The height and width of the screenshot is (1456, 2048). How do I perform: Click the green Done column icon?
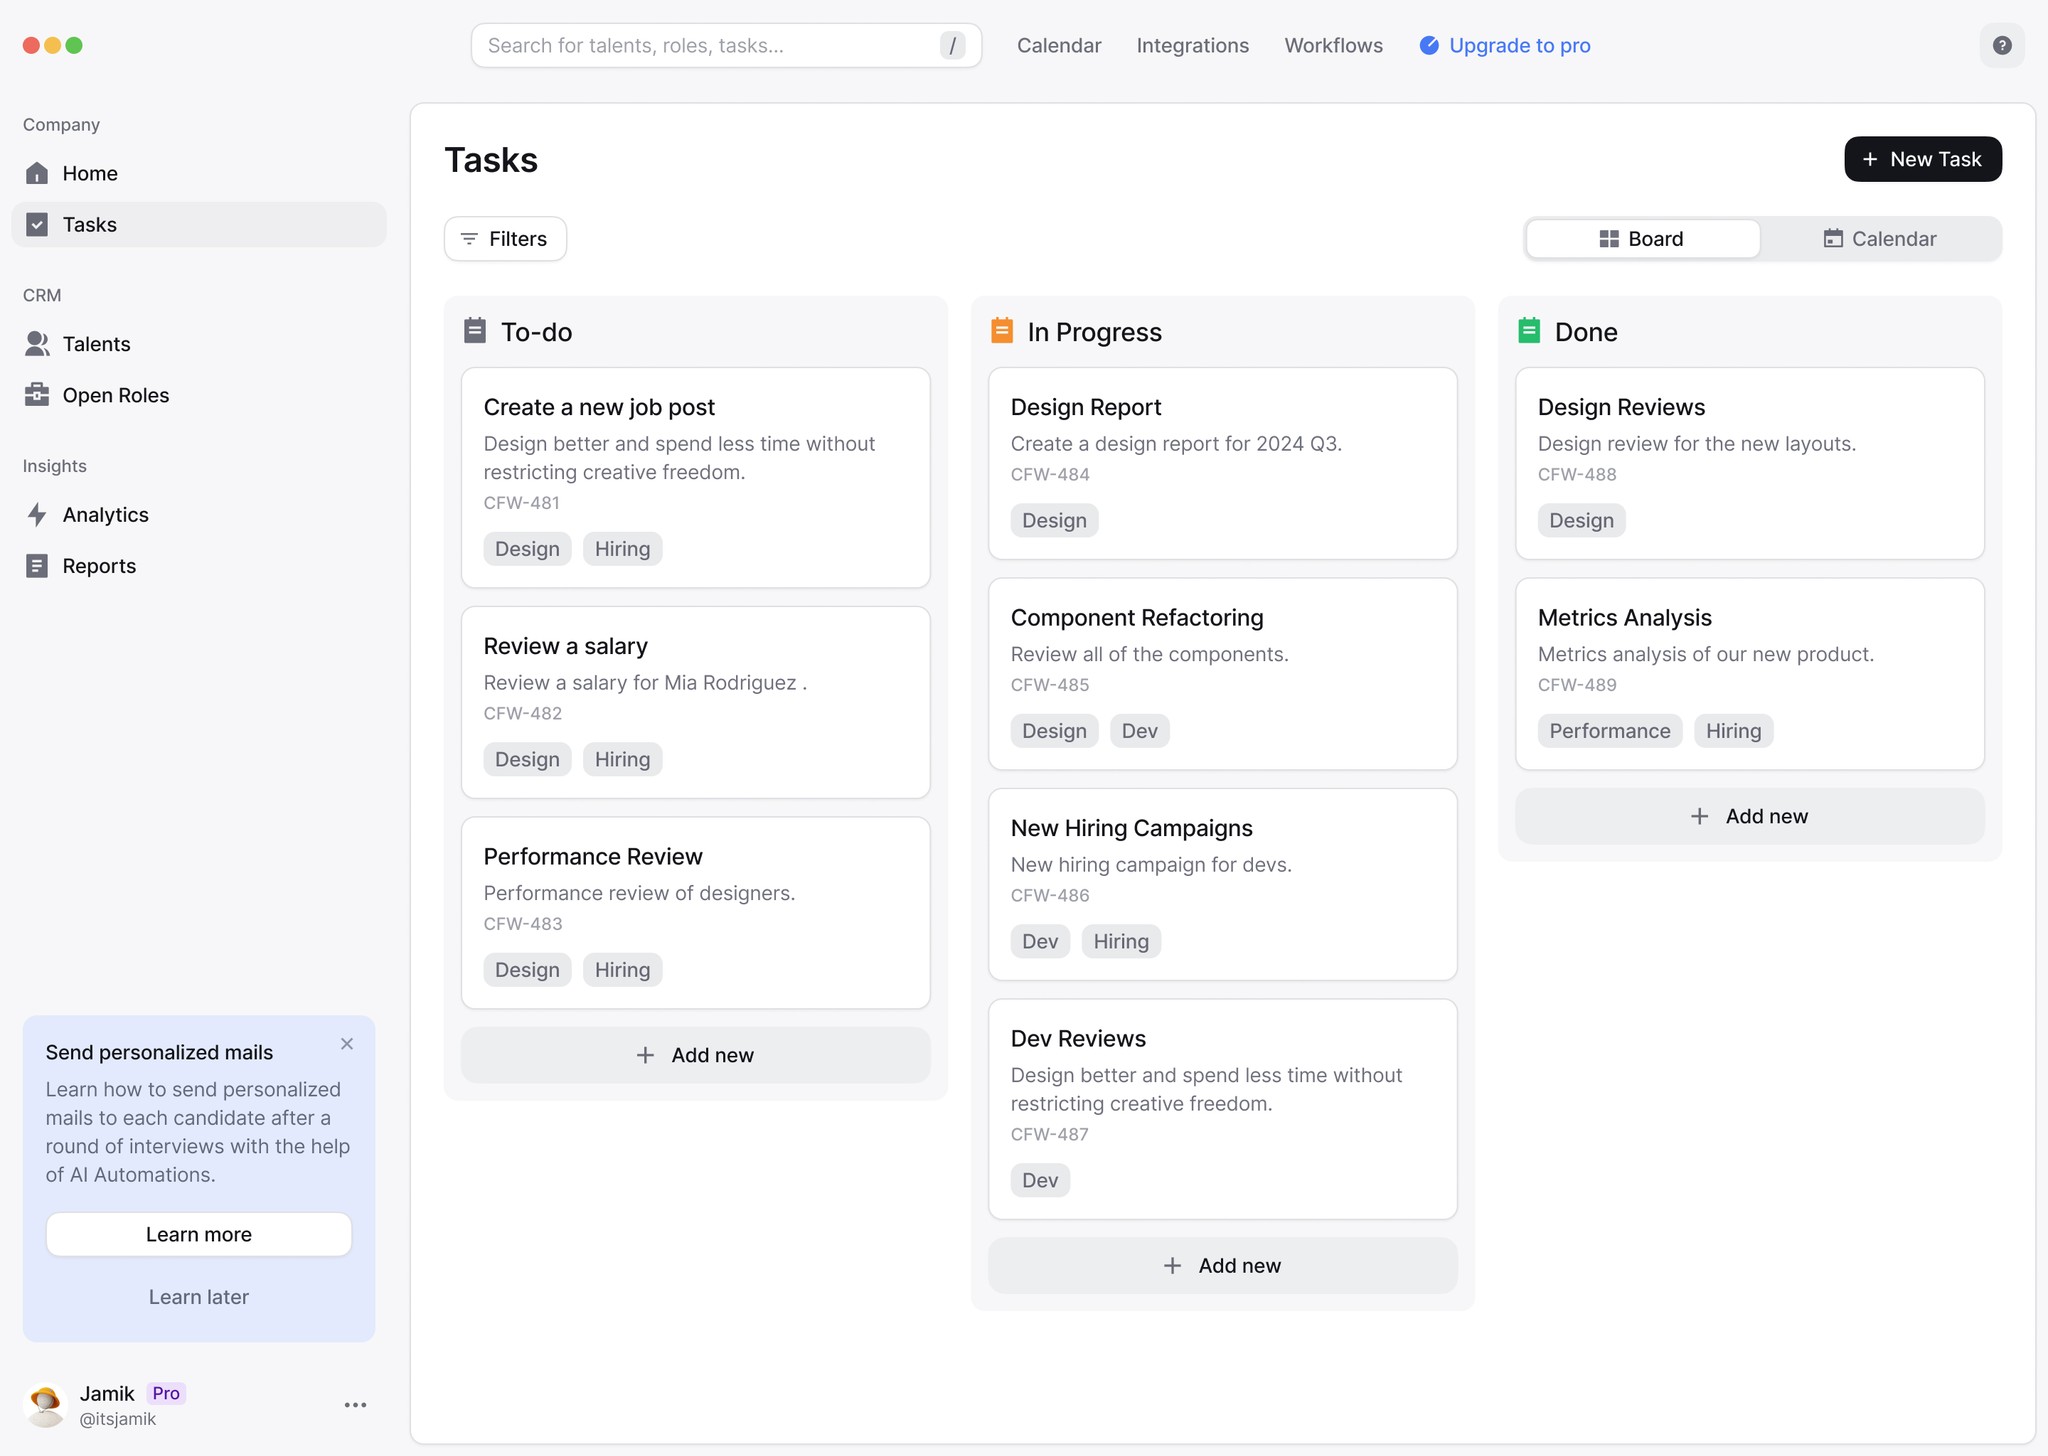pos(1528,331)
